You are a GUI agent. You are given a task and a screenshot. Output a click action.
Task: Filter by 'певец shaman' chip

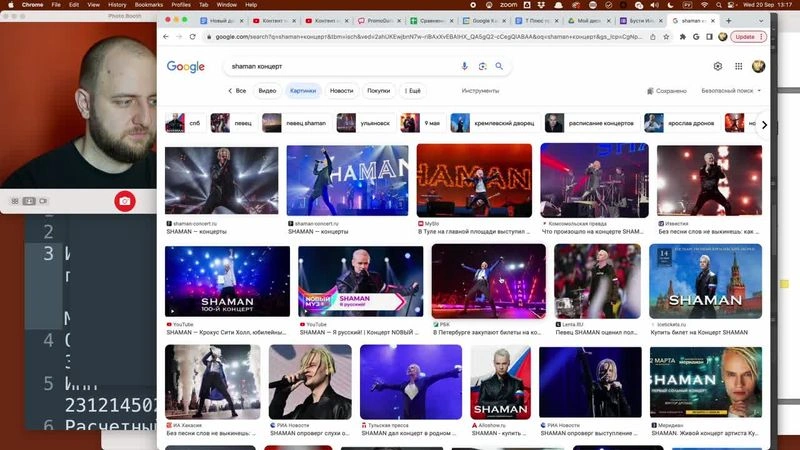pyautogui.click(x=296, y=123)
